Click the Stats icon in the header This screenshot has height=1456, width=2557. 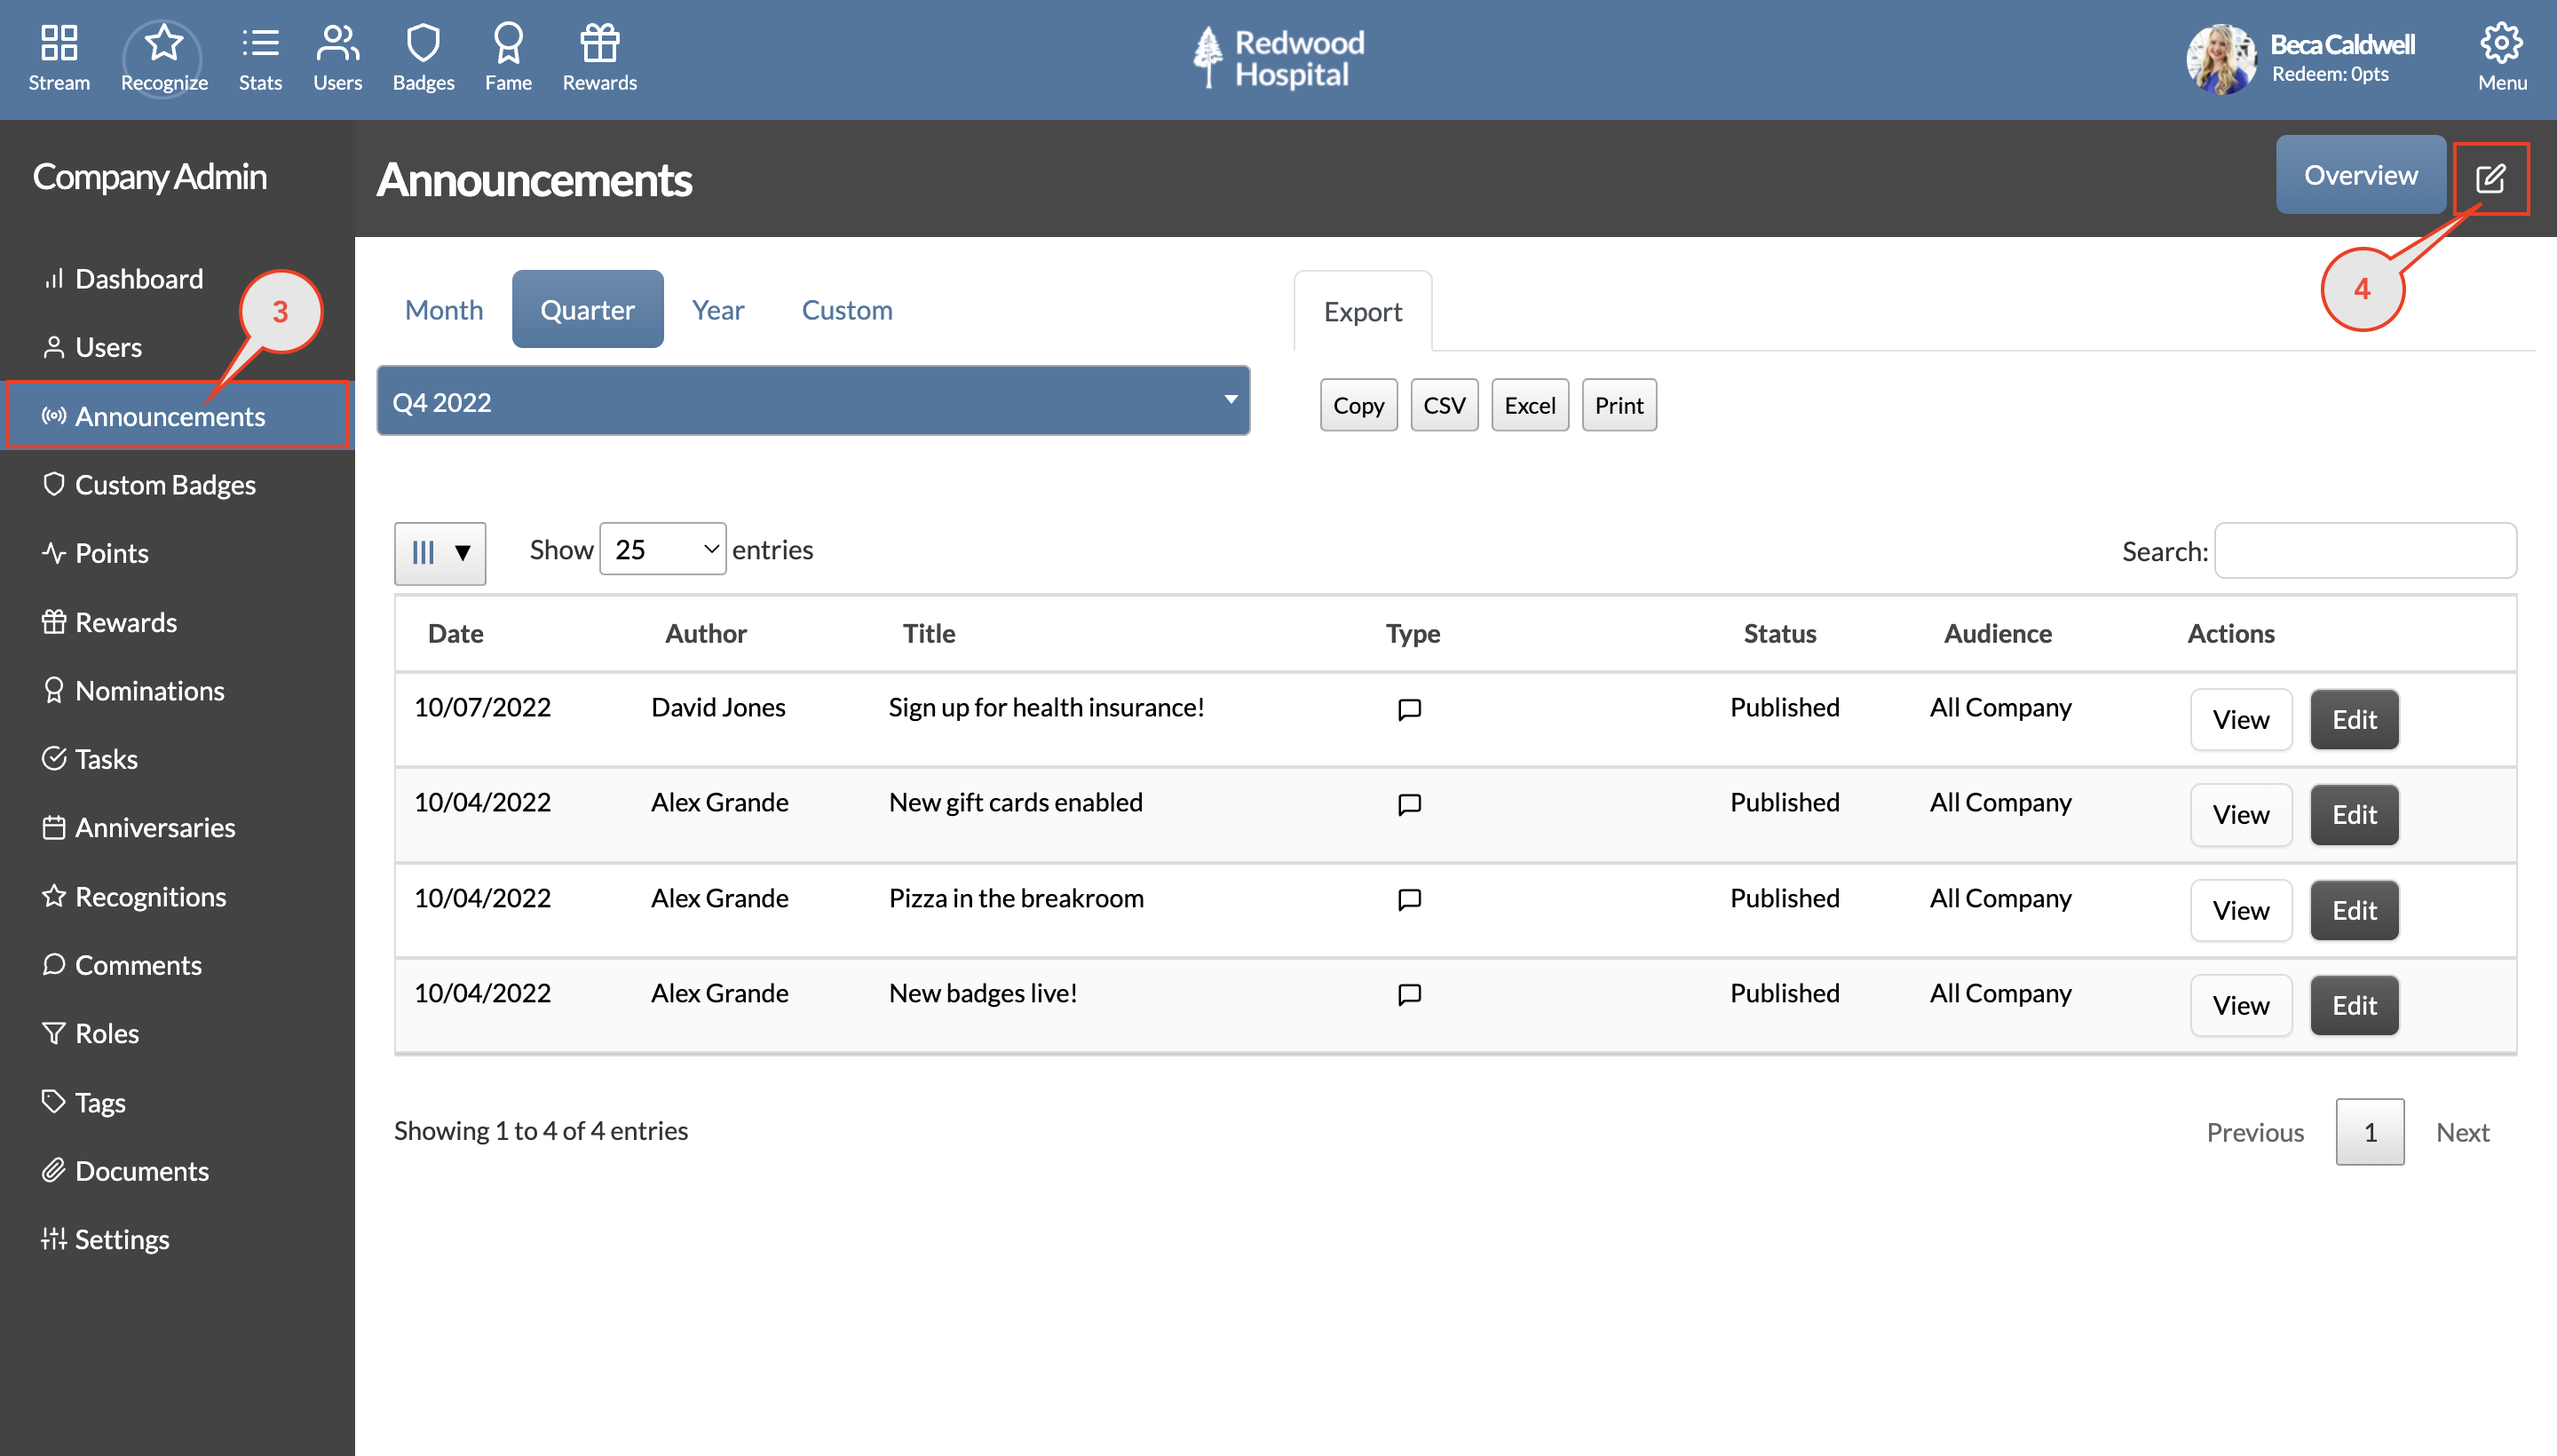click(259, 55)
